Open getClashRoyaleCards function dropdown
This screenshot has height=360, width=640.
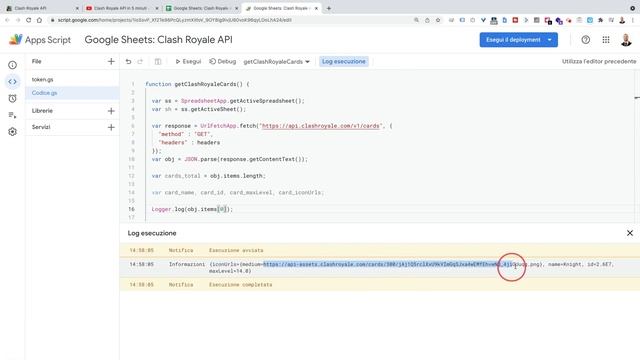(276, 62)
